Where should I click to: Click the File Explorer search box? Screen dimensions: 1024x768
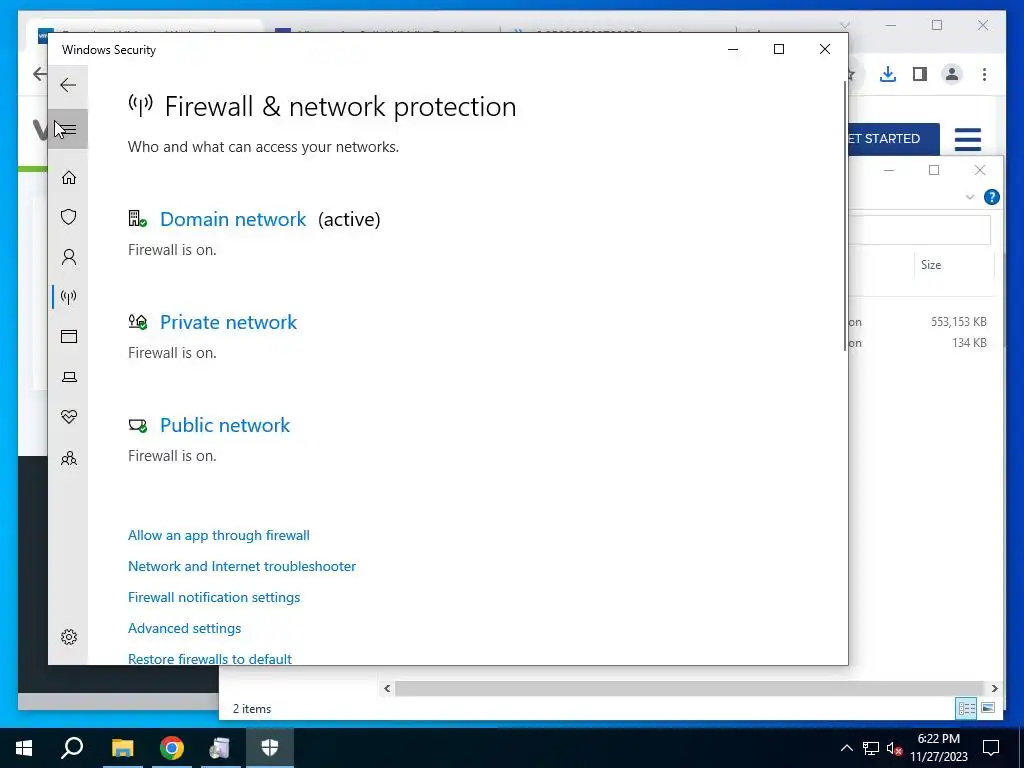920,231
